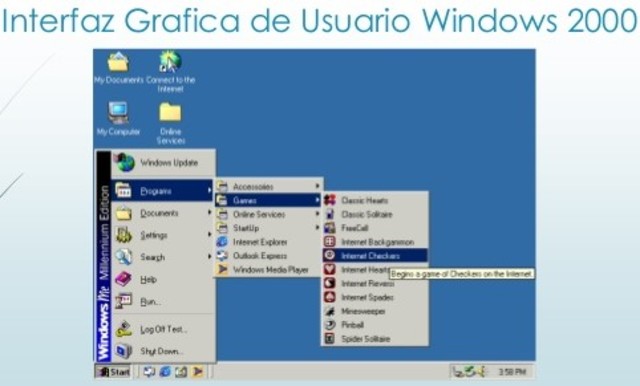The image size is (640, 386).
Task: Choose Run... from the Start menu
Action: [x=162, y=302]
